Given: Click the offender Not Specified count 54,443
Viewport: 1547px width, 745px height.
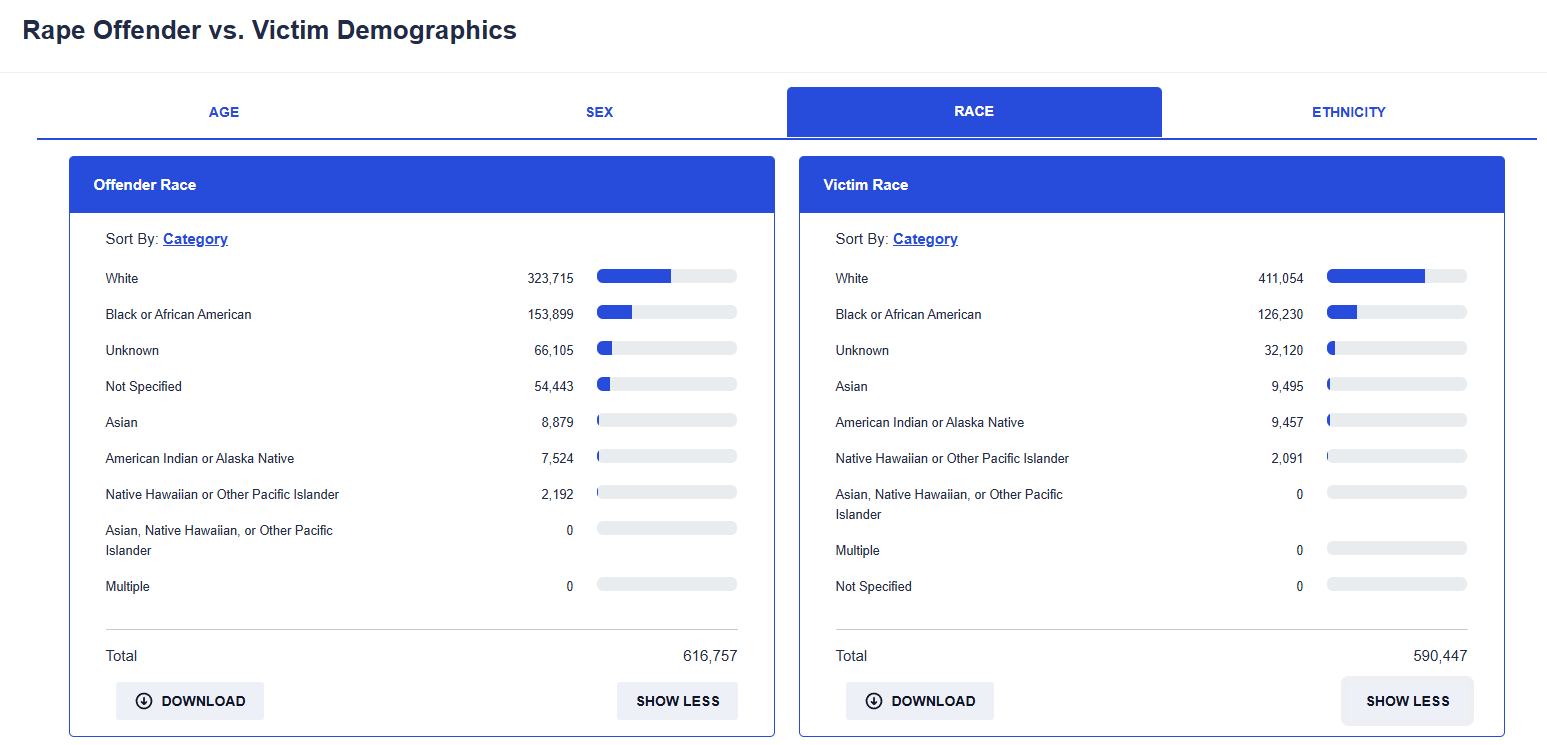Looking at the screenshot, I should point(554,386).
